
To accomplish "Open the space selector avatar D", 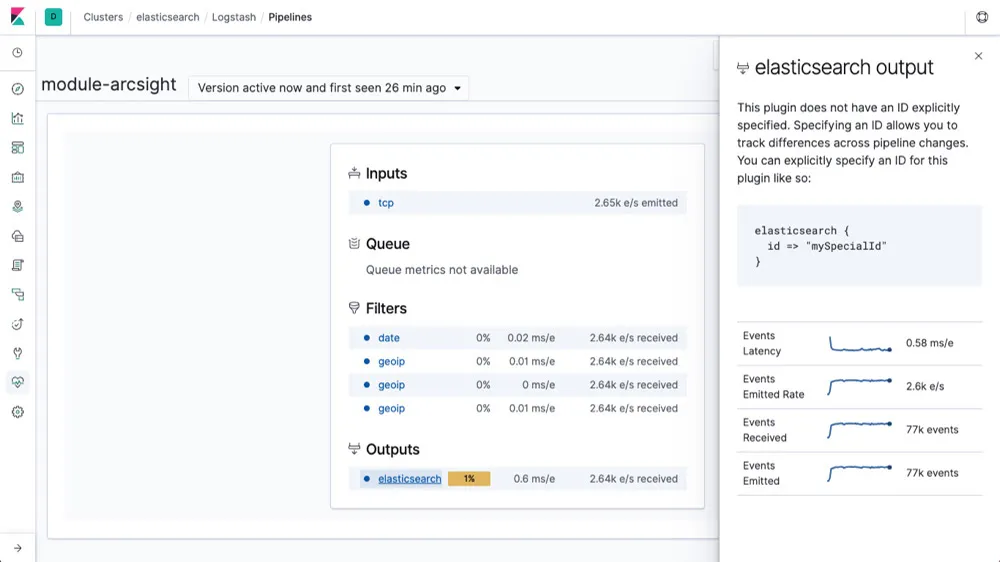I will pyautogui.click(x=53, y=17).
